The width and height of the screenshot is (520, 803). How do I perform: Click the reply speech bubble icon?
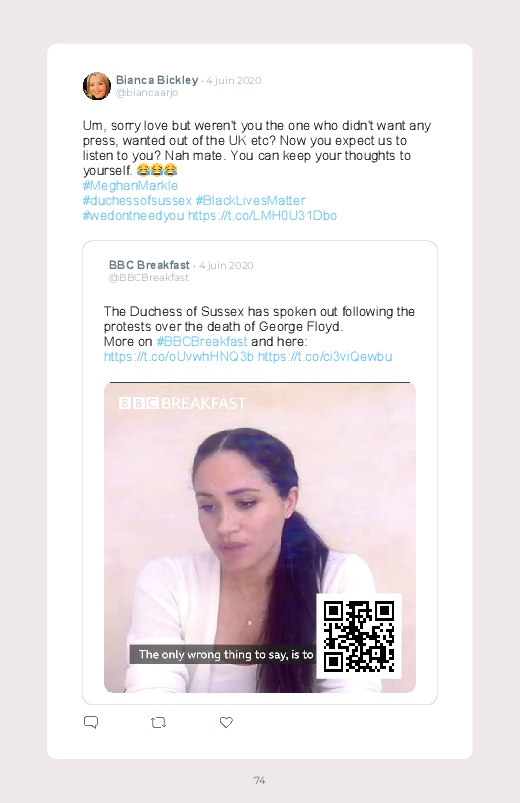click(91, 722)
